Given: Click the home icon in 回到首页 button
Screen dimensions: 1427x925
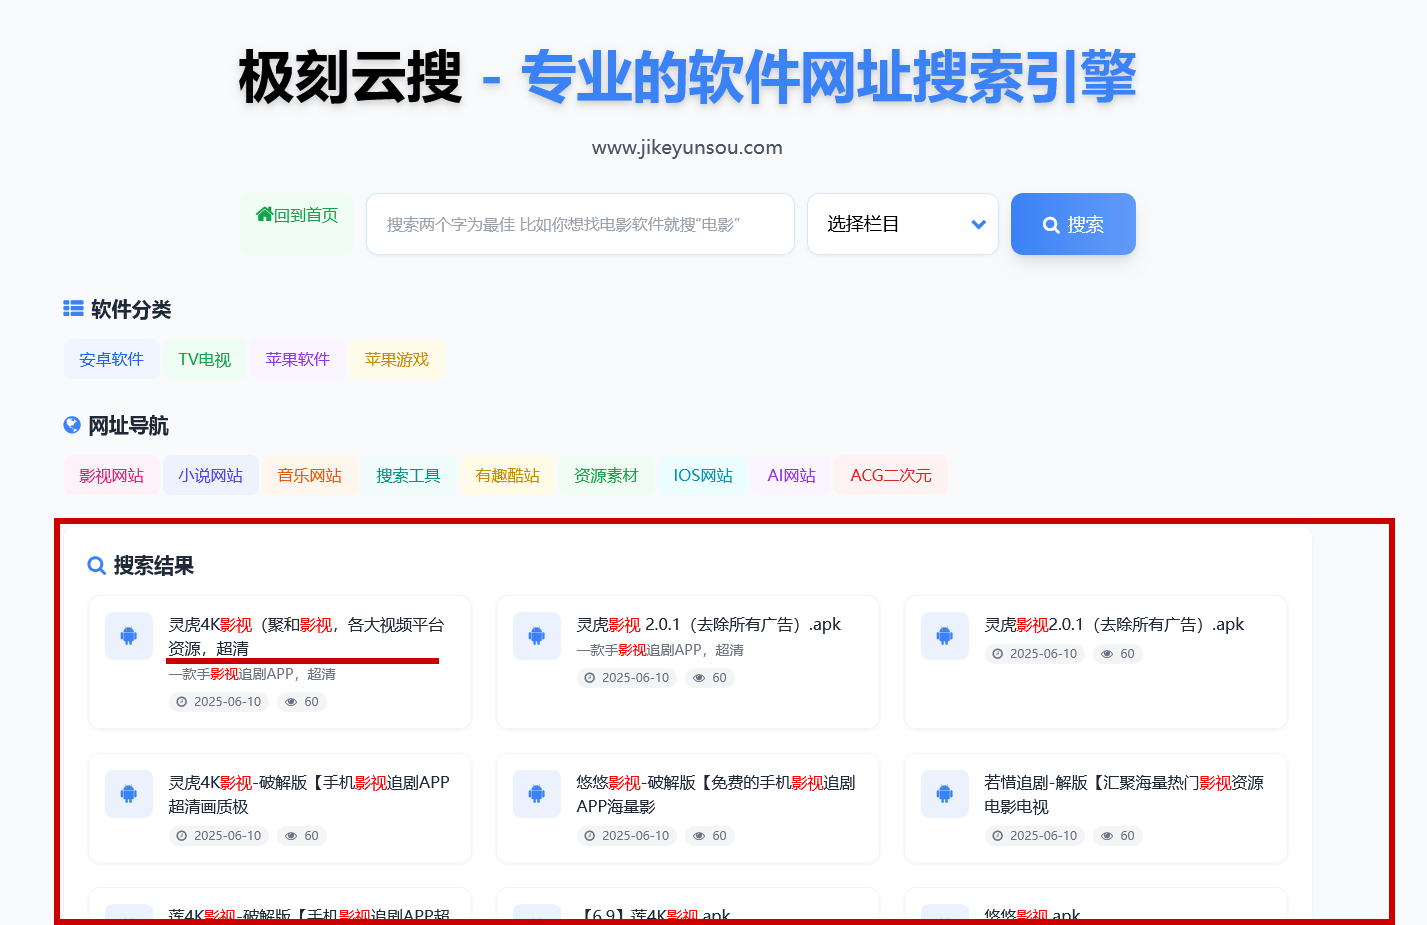Looking at the screenshot, I should tap(265, 214).
